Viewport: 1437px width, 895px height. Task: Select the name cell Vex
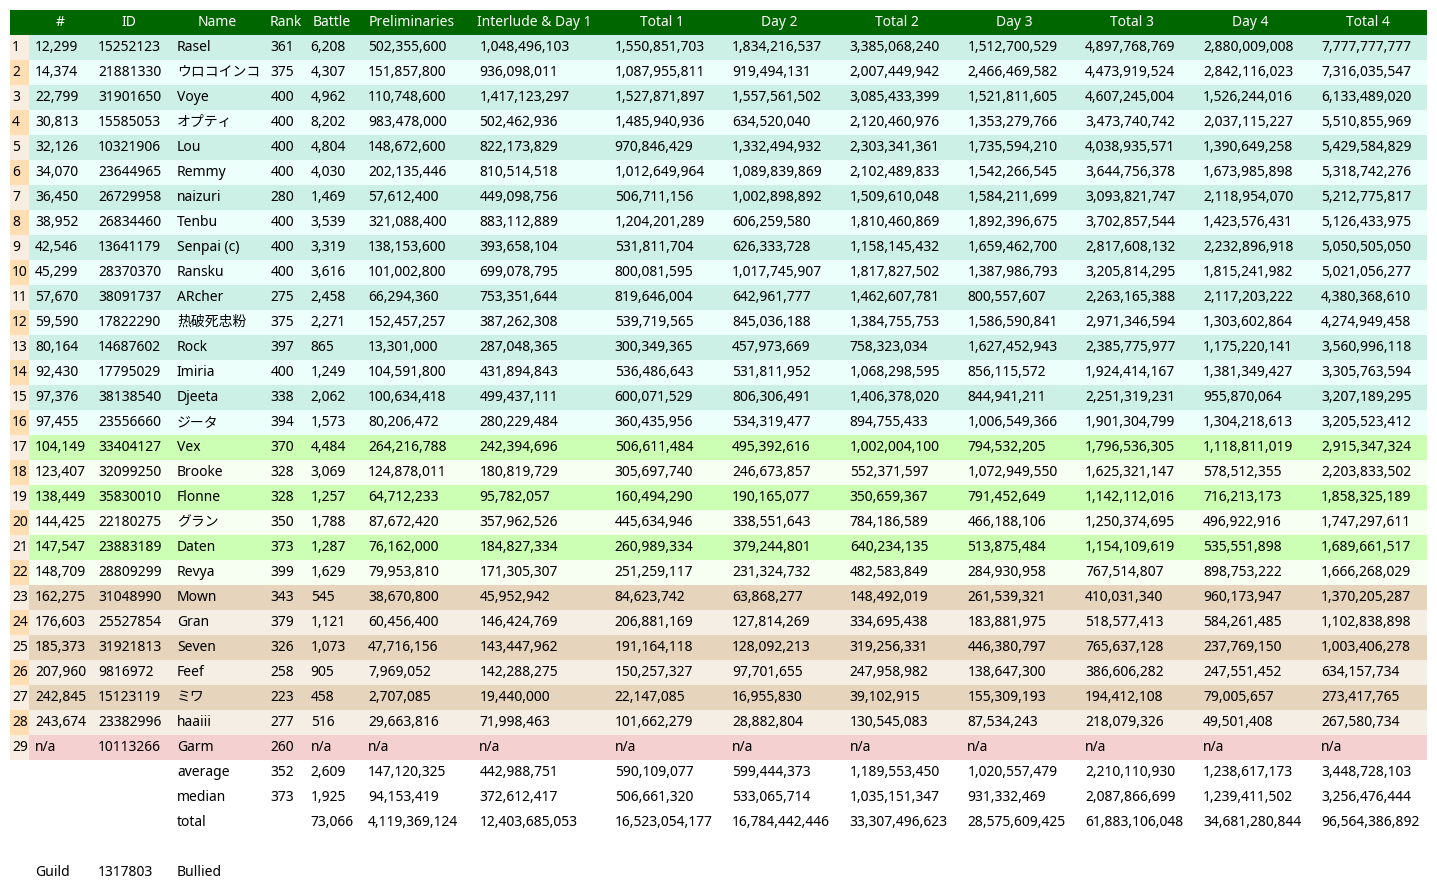(x=189, y=446)
